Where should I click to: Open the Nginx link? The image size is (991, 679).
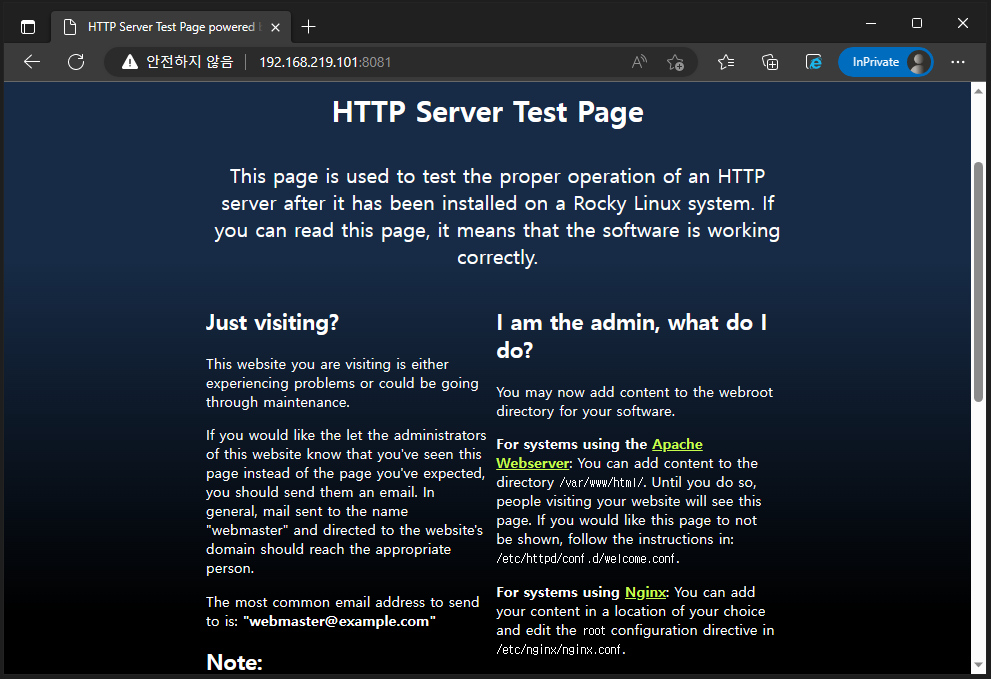pos(645,592)
